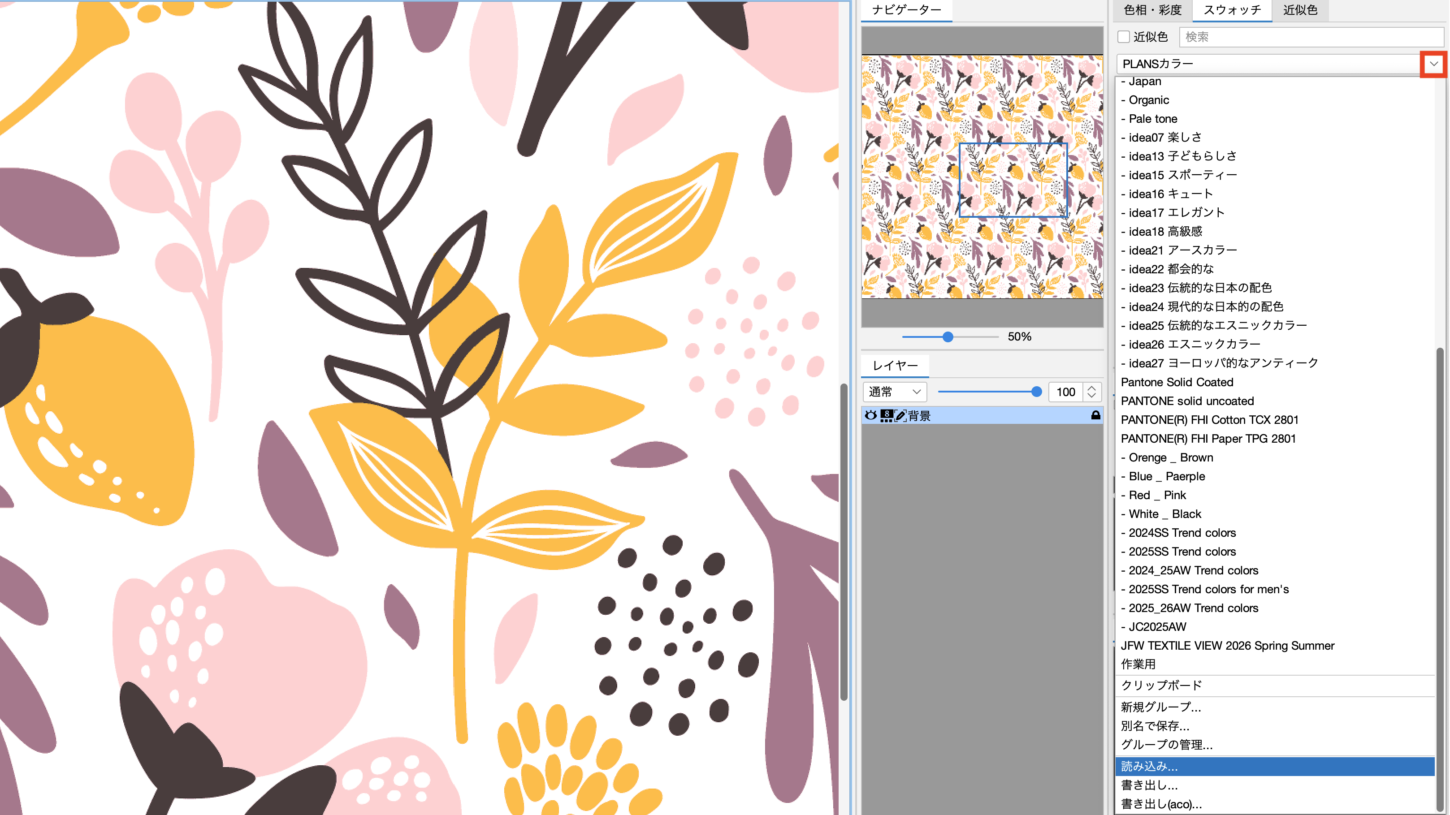
Task: Select 2025SS Trend colors group
Action: pyautogui.click(x=1182, y=551)
